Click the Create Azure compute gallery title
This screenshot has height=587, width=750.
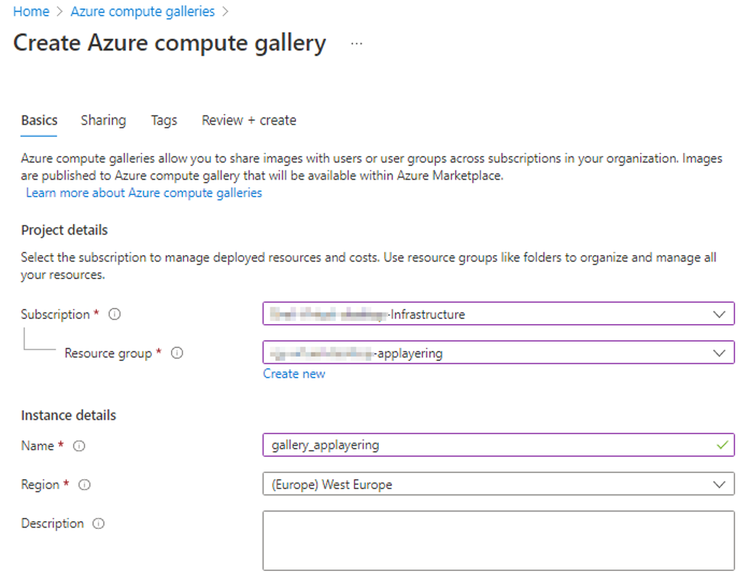coord(169,43)
